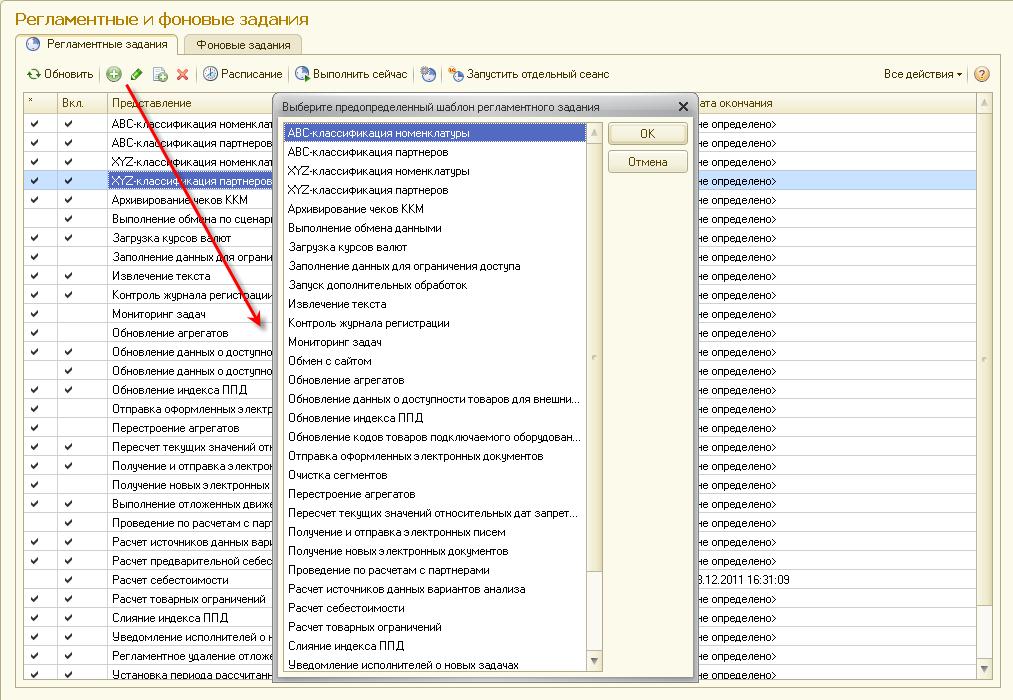Image resolution: width=1013 pixels, height=700 pixels.
Task: Choose Очистка сегментов in the template list
Action: pyautogui.click(x=337, y=475)
